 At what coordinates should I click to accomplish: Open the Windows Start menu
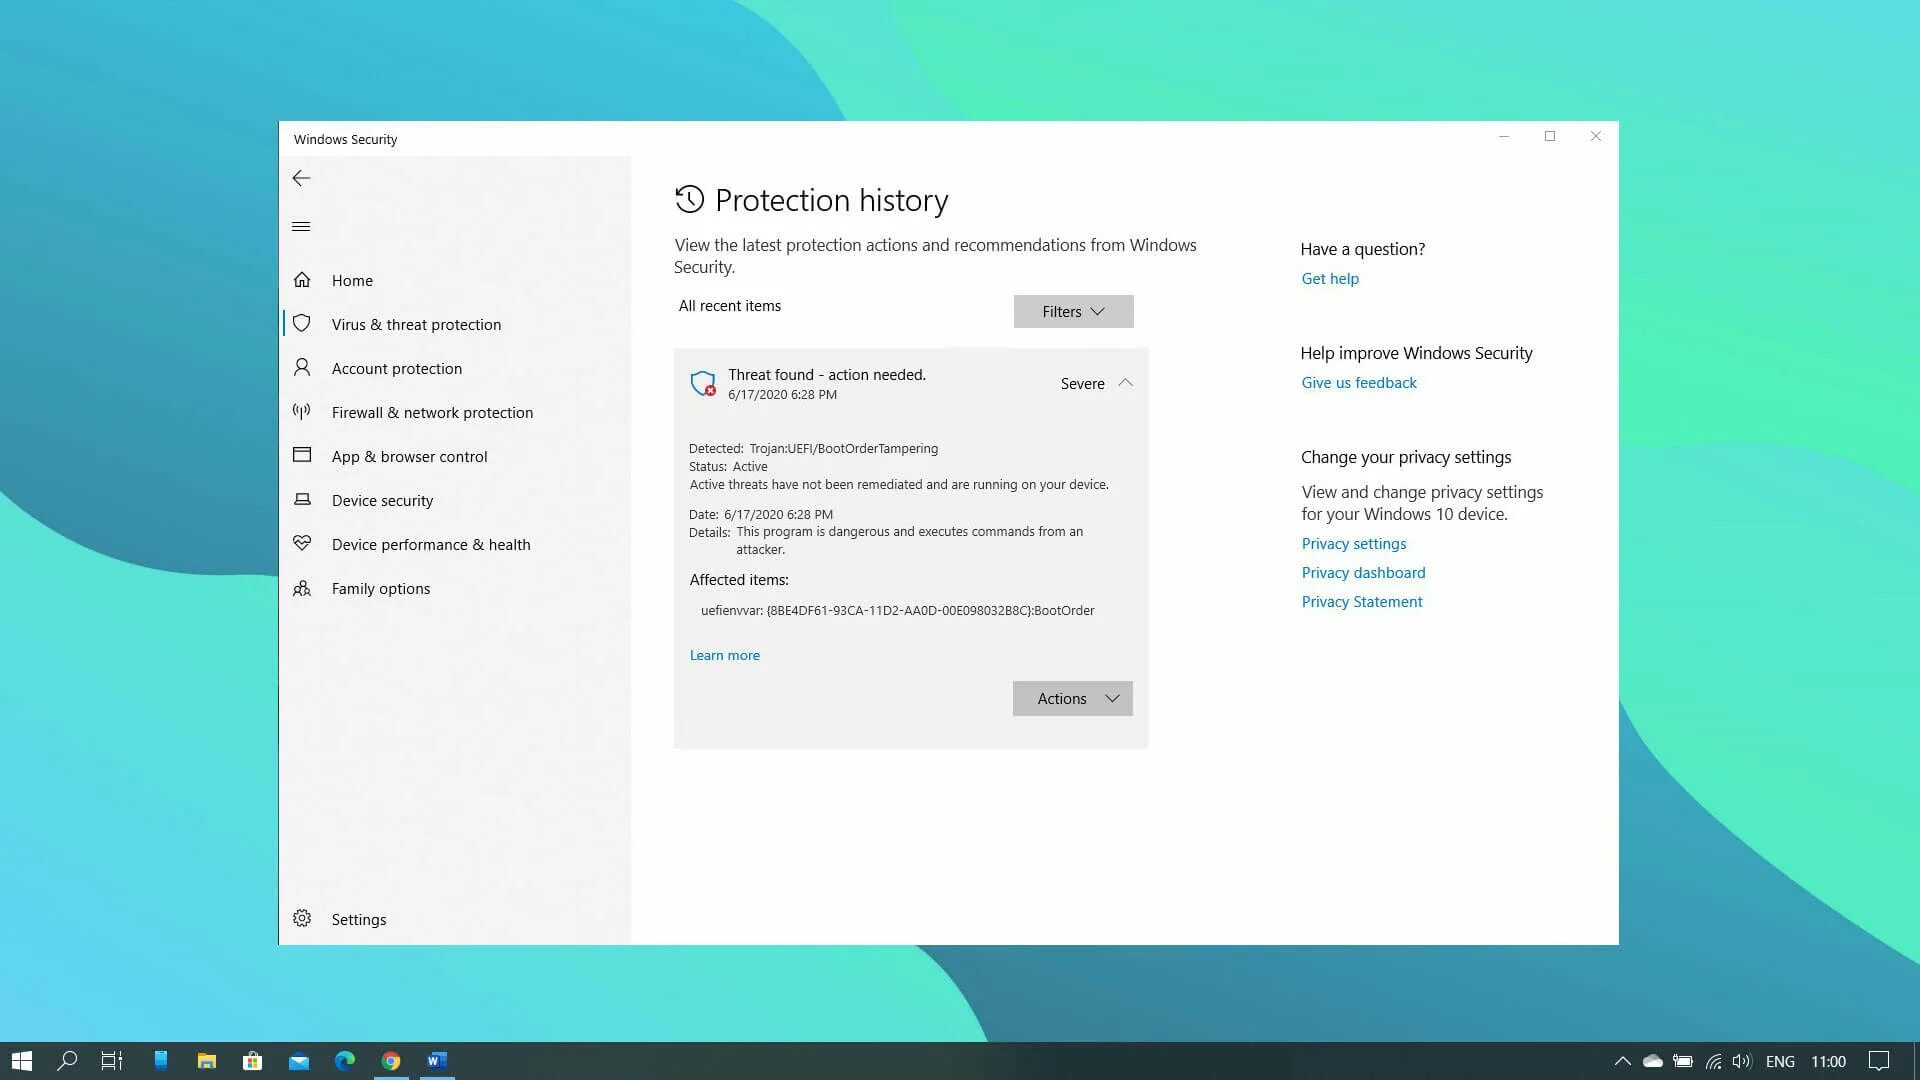(x=22, y=1061)
